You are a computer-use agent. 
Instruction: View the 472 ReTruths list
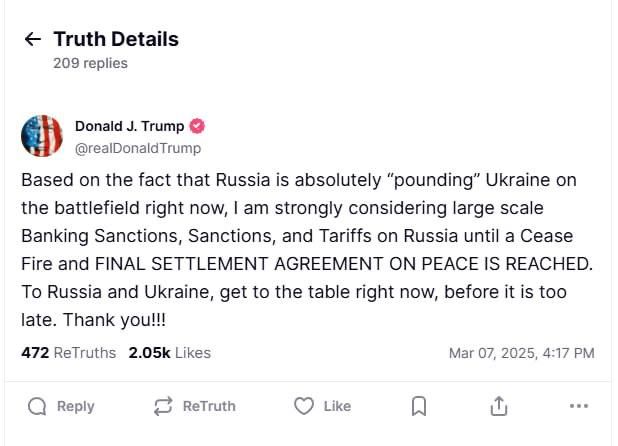[68, 353]
